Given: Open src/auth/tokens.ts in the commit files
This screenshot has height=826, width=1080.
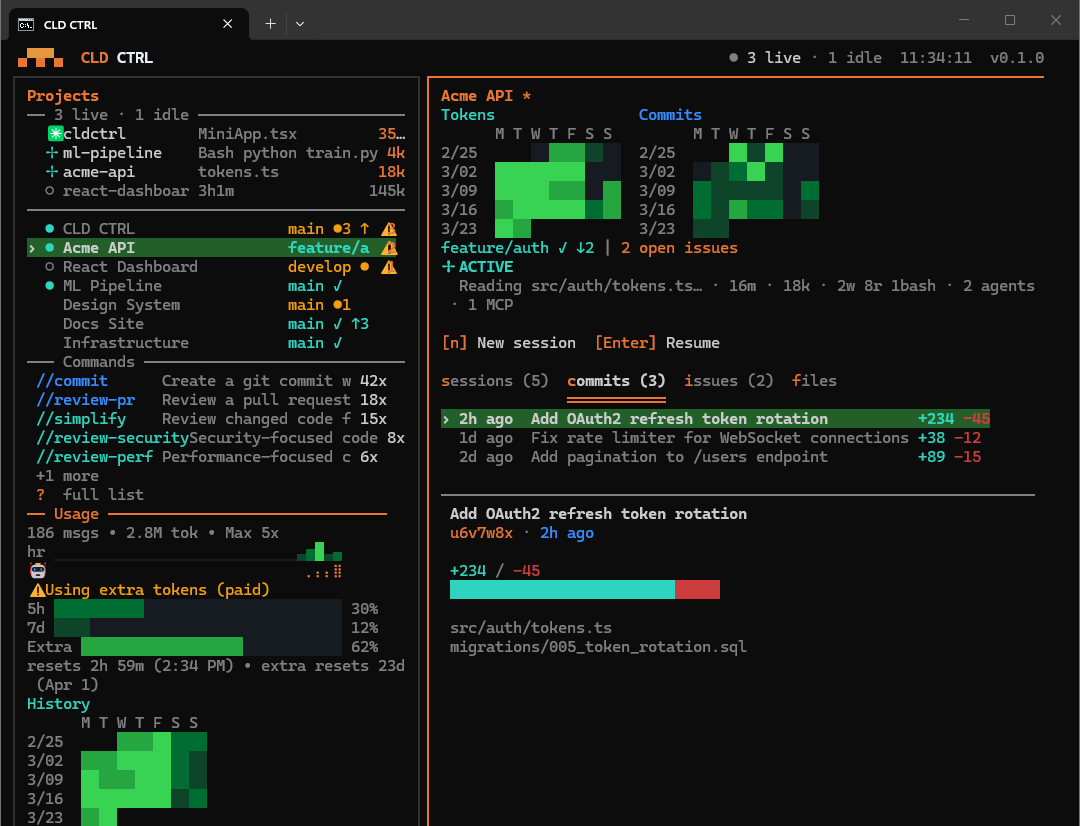Looking at the screenshot, I should point(531,628).
